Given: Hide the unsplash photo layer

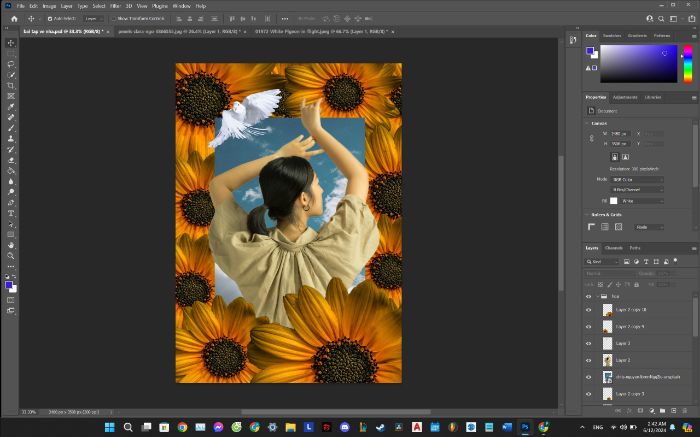Looking at the screenshot, I should pyautogui.click(x=588, y=377).
